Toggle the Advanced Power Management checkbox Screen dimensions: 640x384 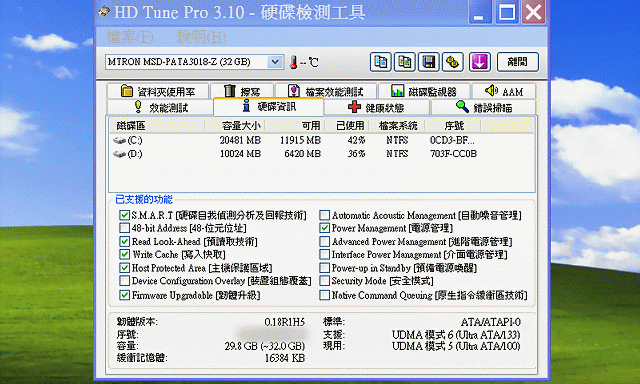(x=324, y=242)
